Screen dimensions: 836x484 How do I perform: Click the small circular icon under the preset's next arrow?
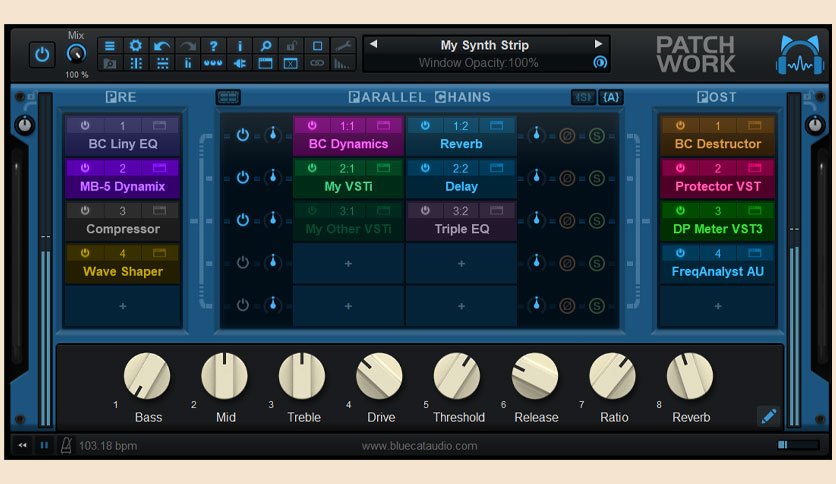599,62
